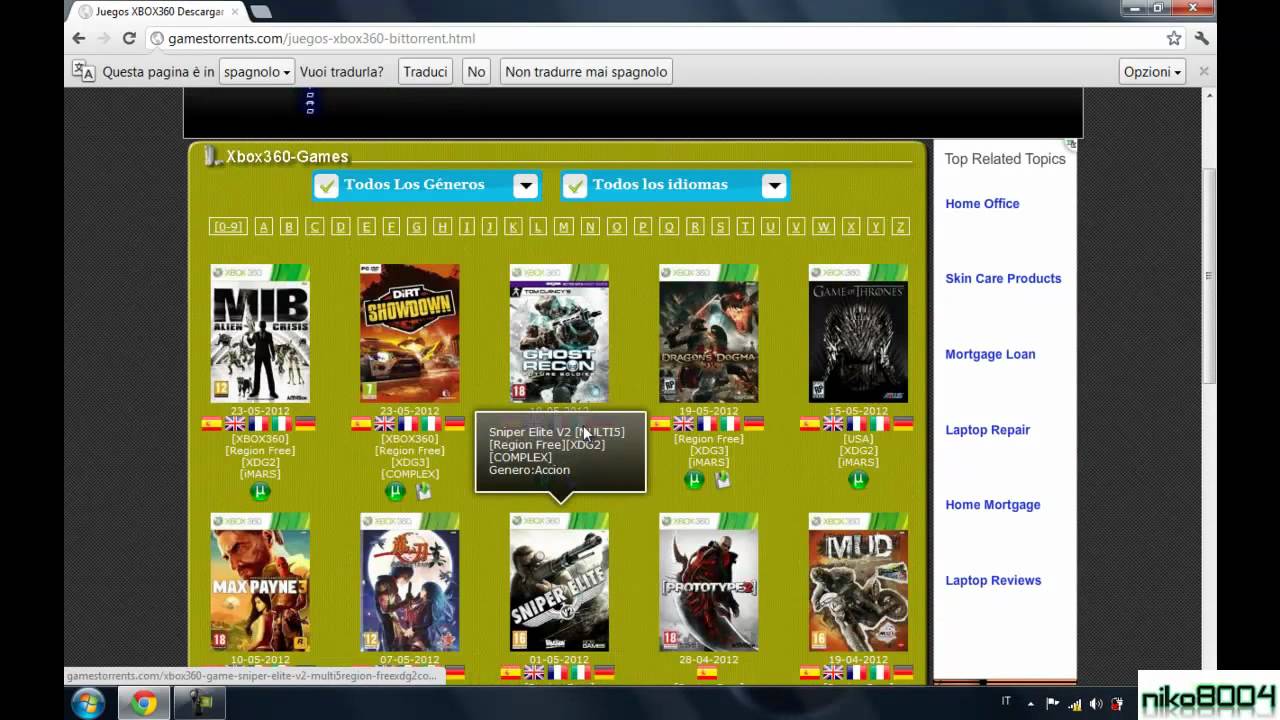Screen dimensions: 1280x720
Task: Toggle the Todos los idiomas checkmark
Action: (574, 185)
